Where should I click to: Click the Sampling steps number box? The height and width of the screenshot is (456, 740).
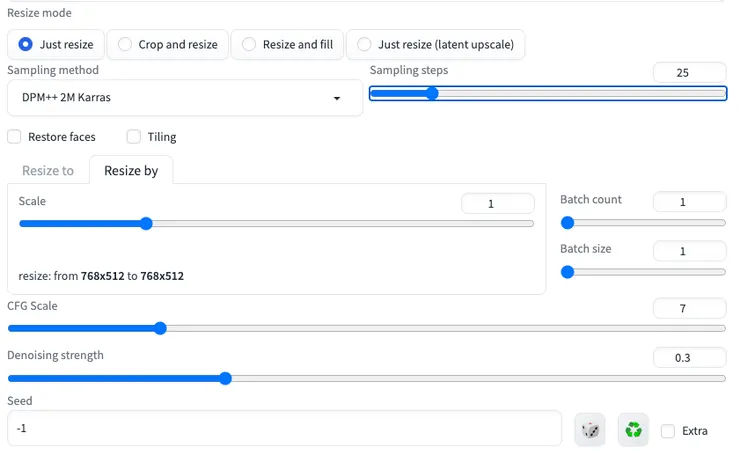coord(689,72)
